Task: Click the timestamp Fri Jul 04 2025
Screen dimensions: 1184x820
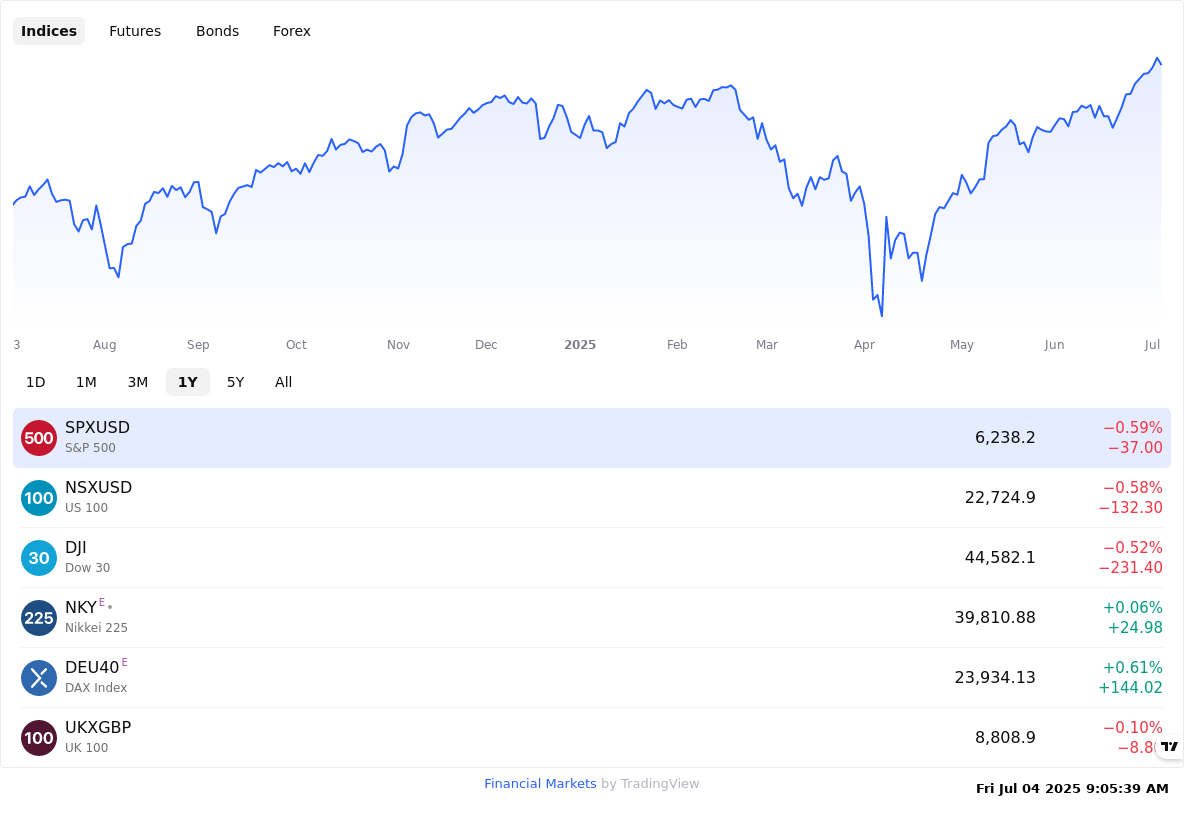Action: pyautogui.click(x=1072, y=789)
